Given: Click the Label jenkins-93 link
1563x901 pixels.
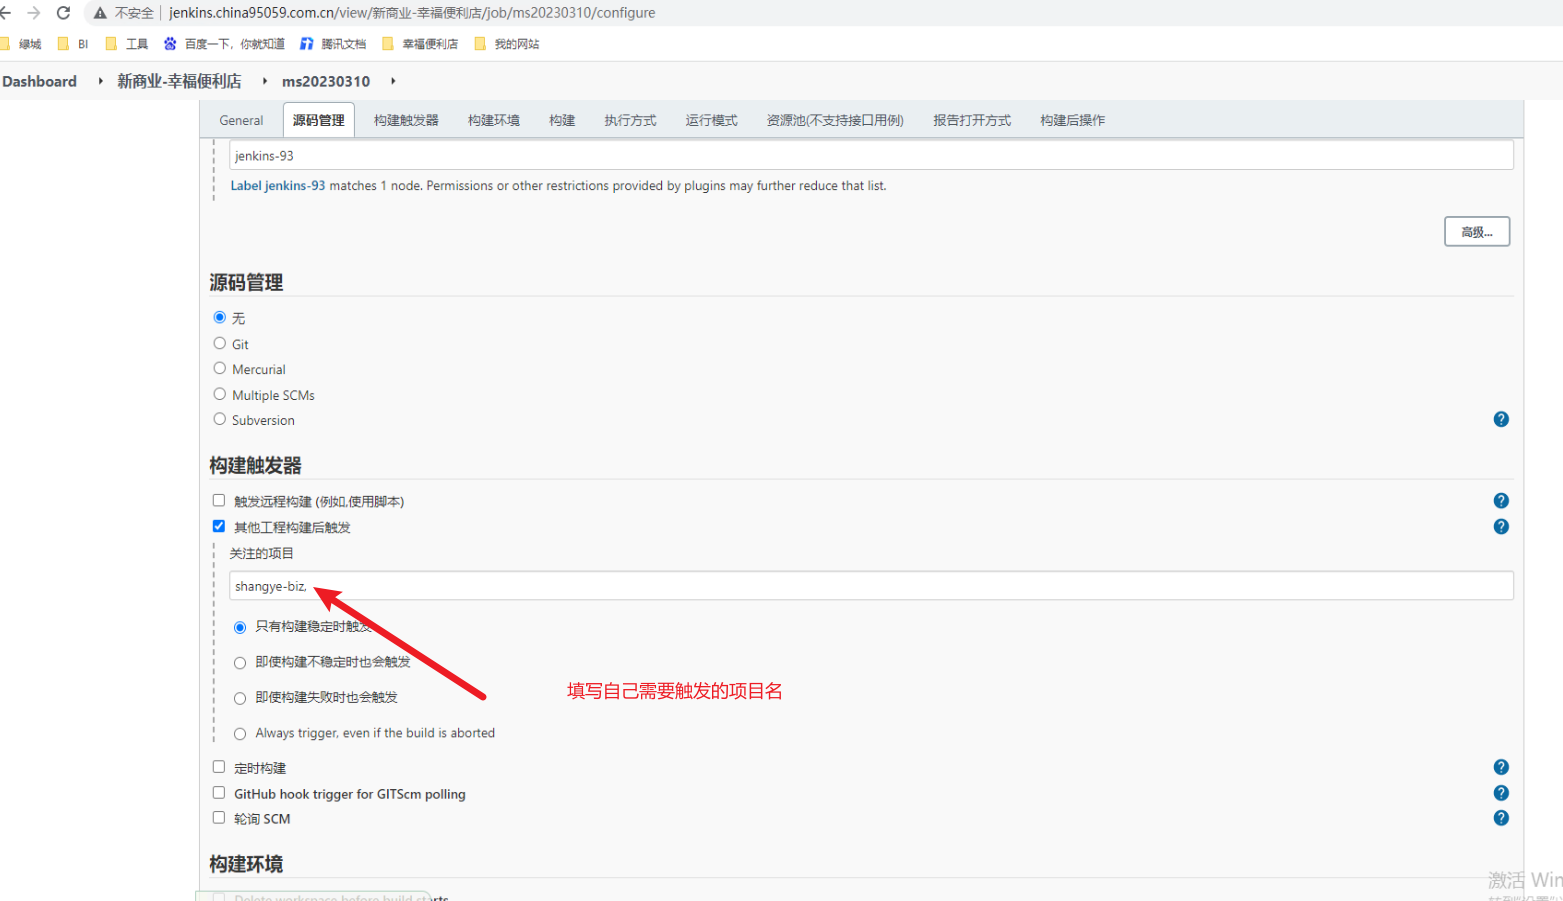Looking at the screenshot, I should 278,186.
